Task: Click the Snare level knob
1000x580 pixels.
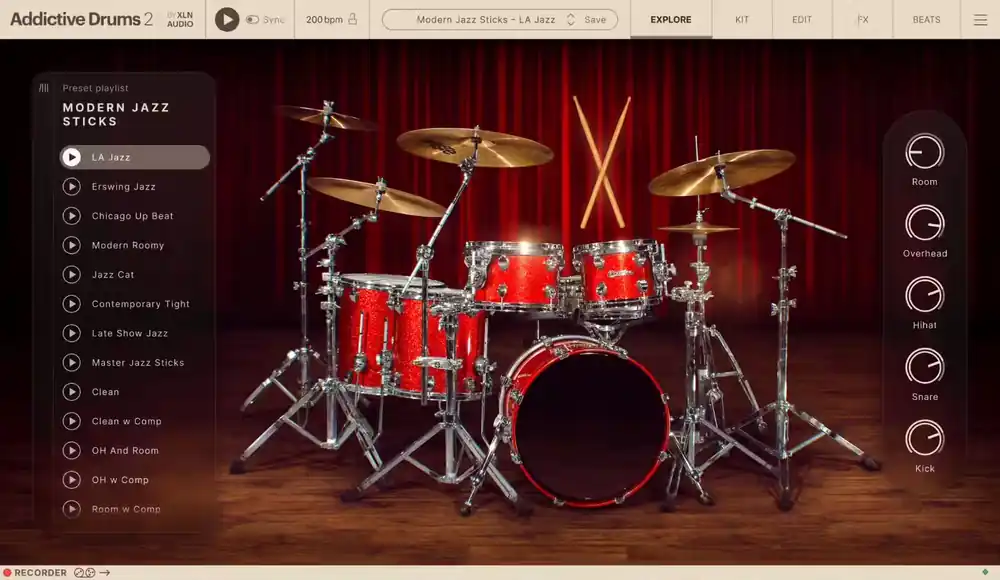Action: [x=924, y=367]
